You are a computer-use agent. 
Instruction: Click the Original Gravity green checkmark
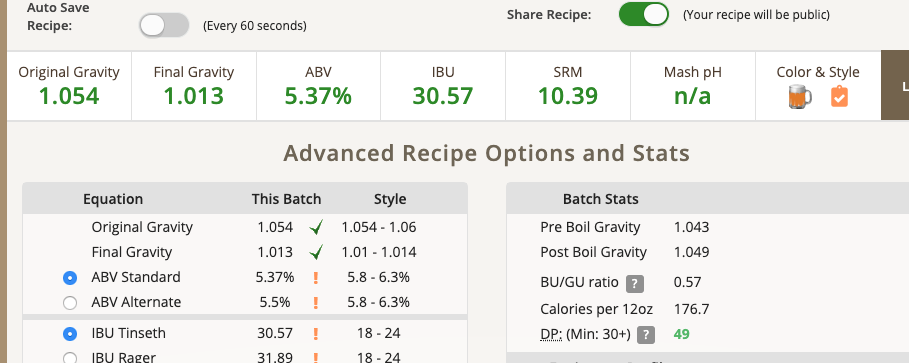coord(316,227)
